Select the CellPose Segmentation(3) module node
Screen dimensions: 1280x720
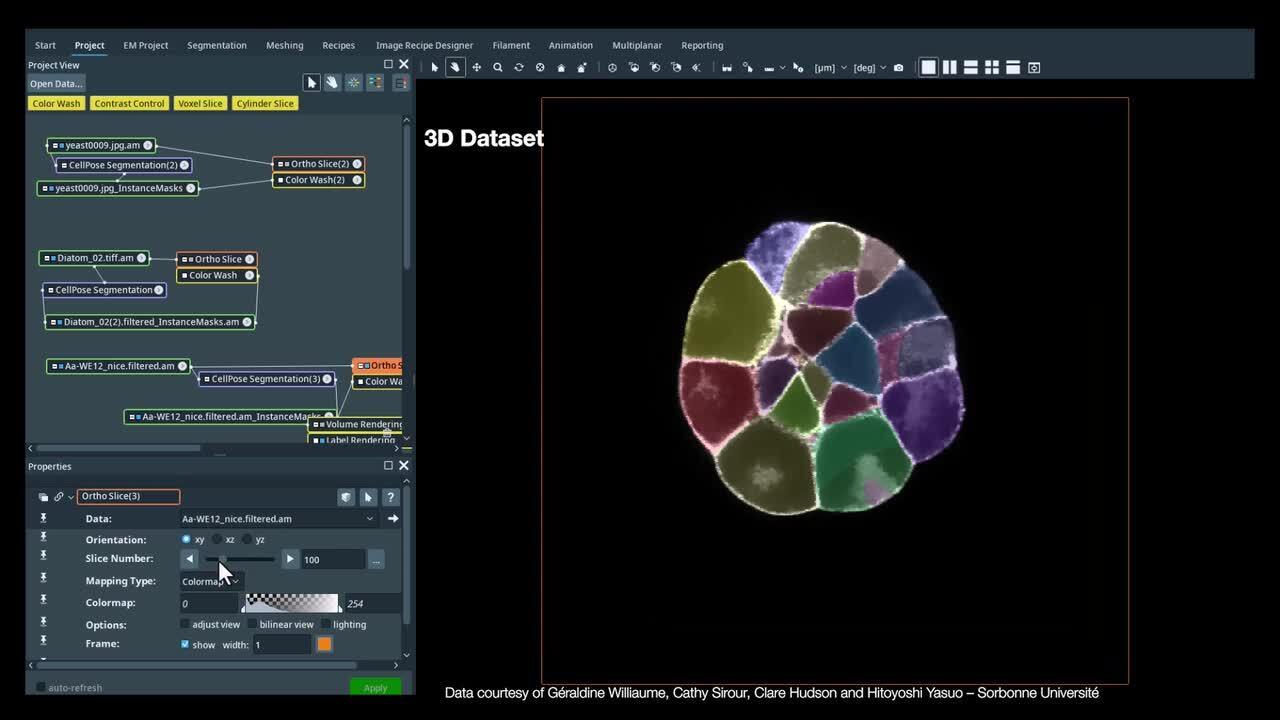click(x=265, y=379)
